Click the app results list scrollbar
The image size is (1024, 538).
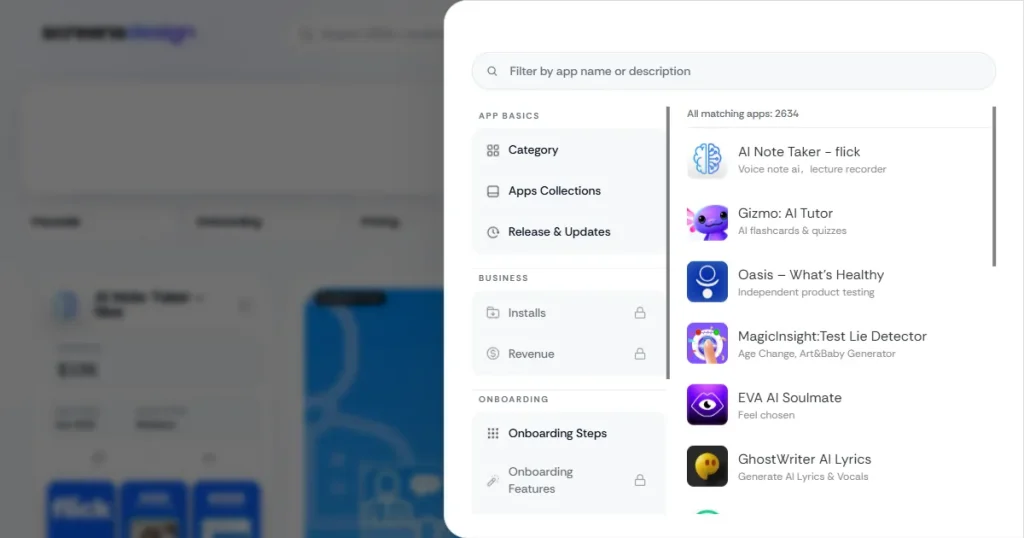point(994,187)
